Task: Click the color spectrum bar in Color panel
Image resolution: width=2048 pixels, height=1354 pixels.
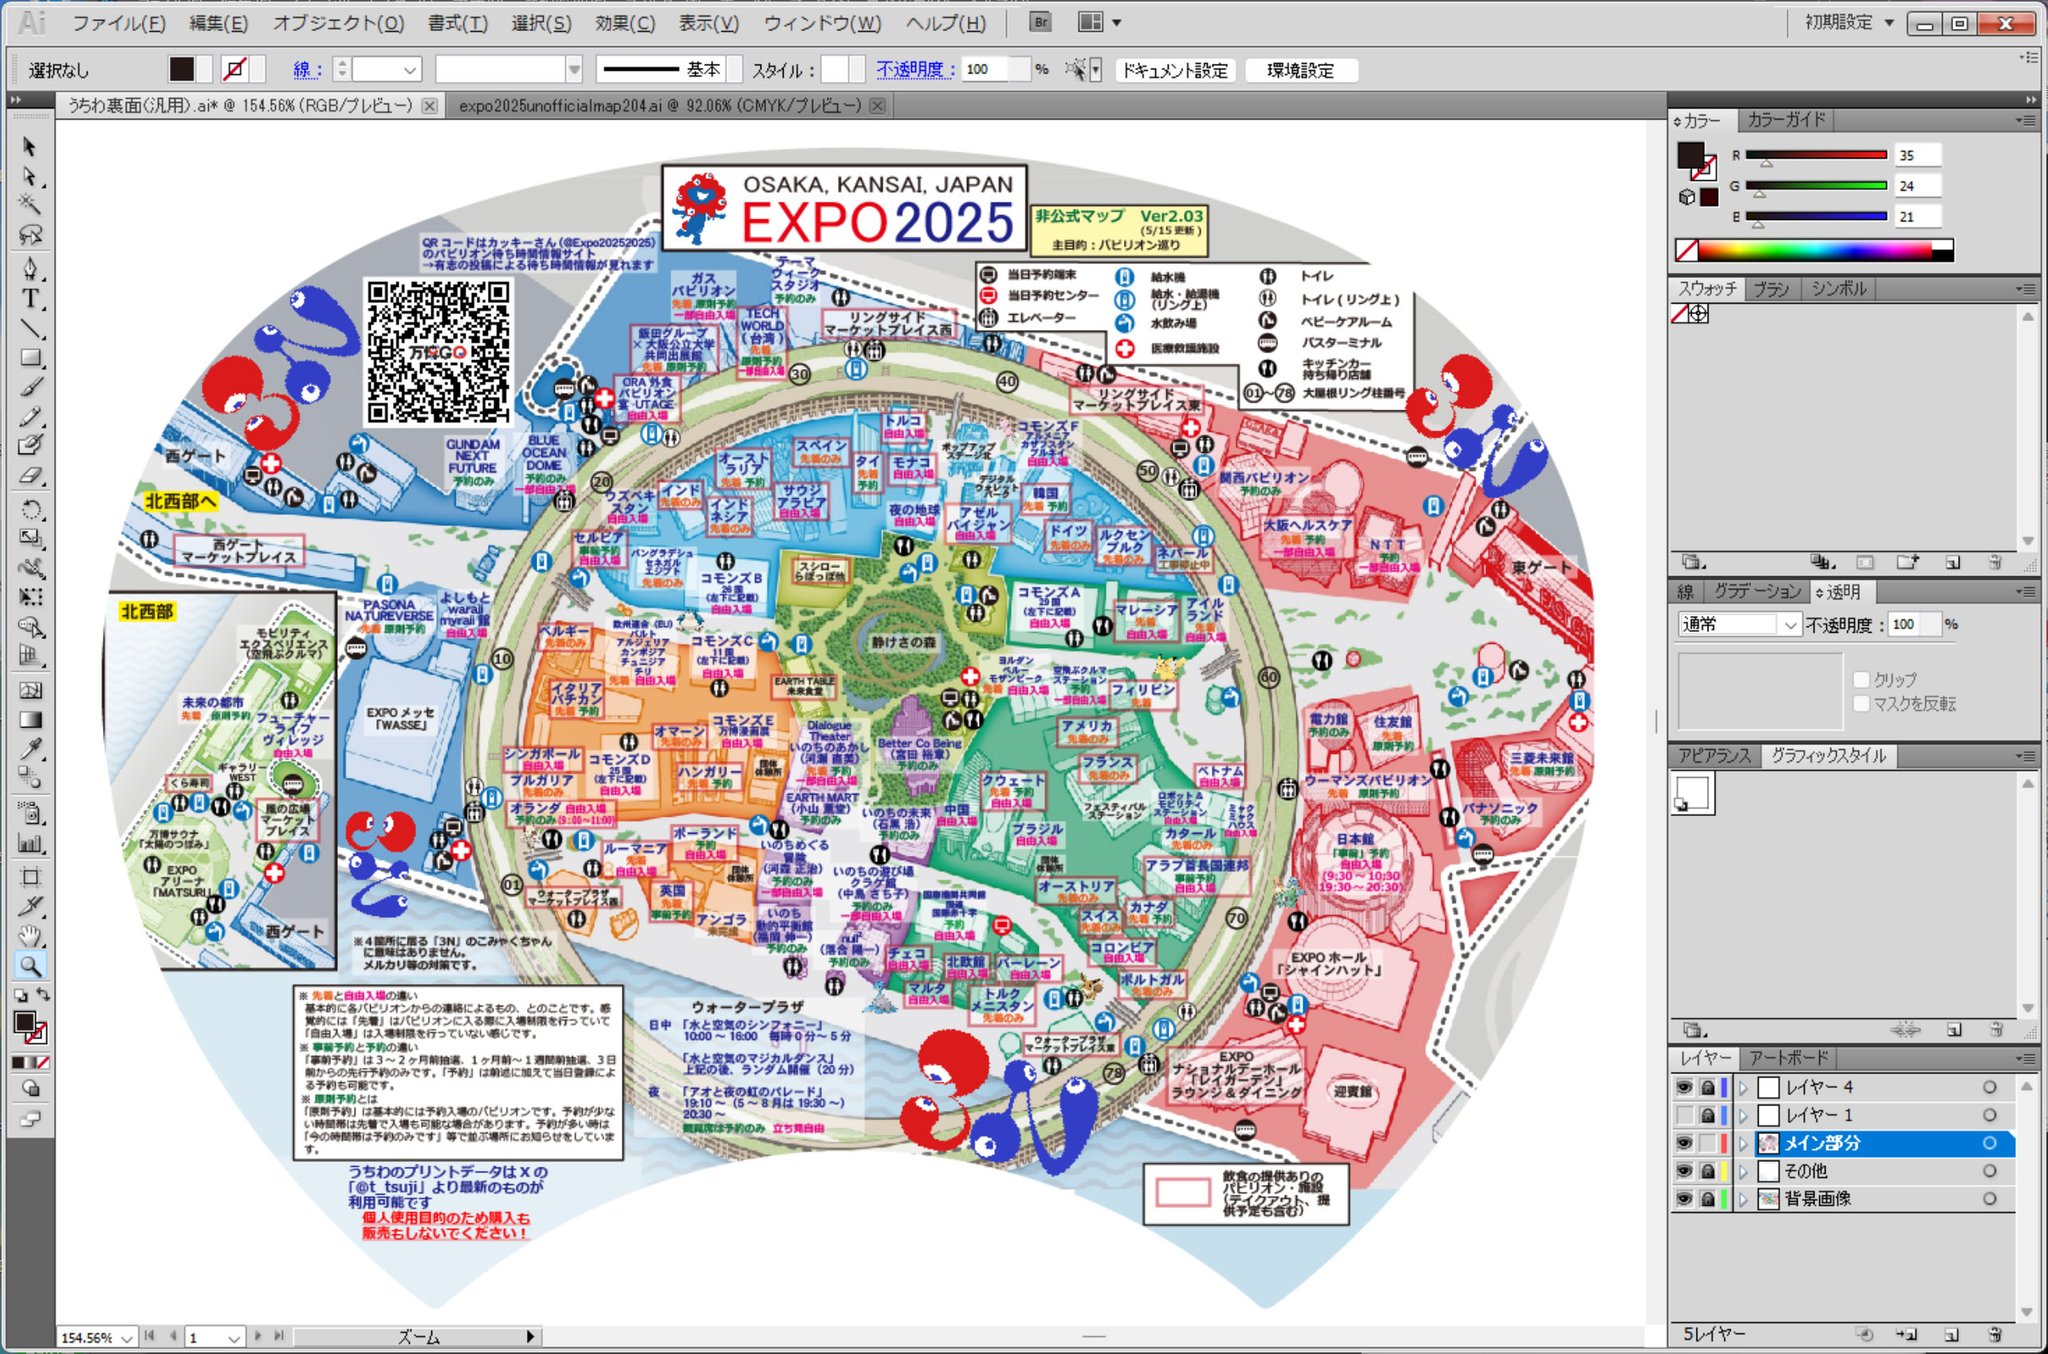Action: (1815, 250)
